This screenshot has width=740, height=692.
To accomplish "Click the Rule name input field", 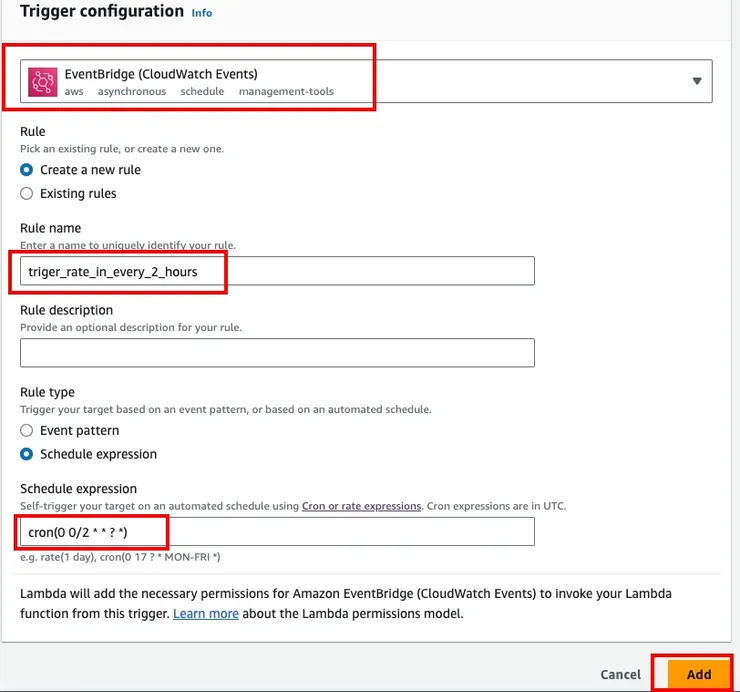I will [277, 271].
